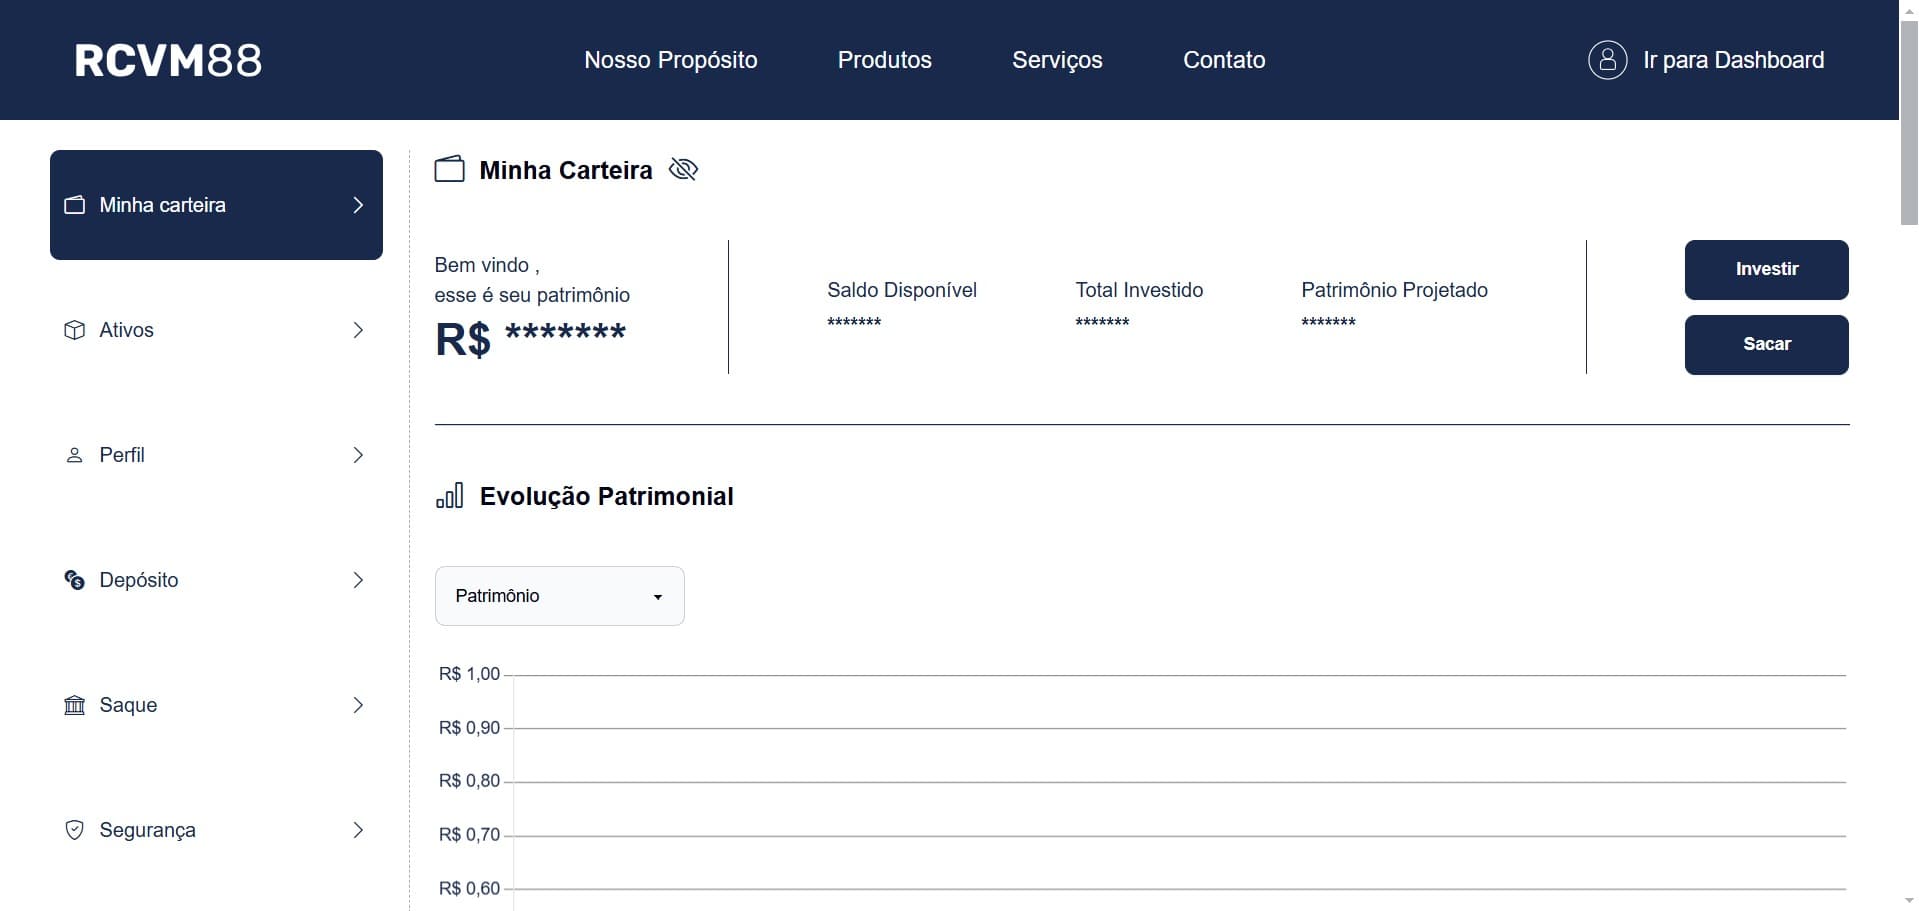The width and height of the screenshot is (1919, 911).
Task: Click the bank icon beside Saque
Action: click(x=75, y=705)
